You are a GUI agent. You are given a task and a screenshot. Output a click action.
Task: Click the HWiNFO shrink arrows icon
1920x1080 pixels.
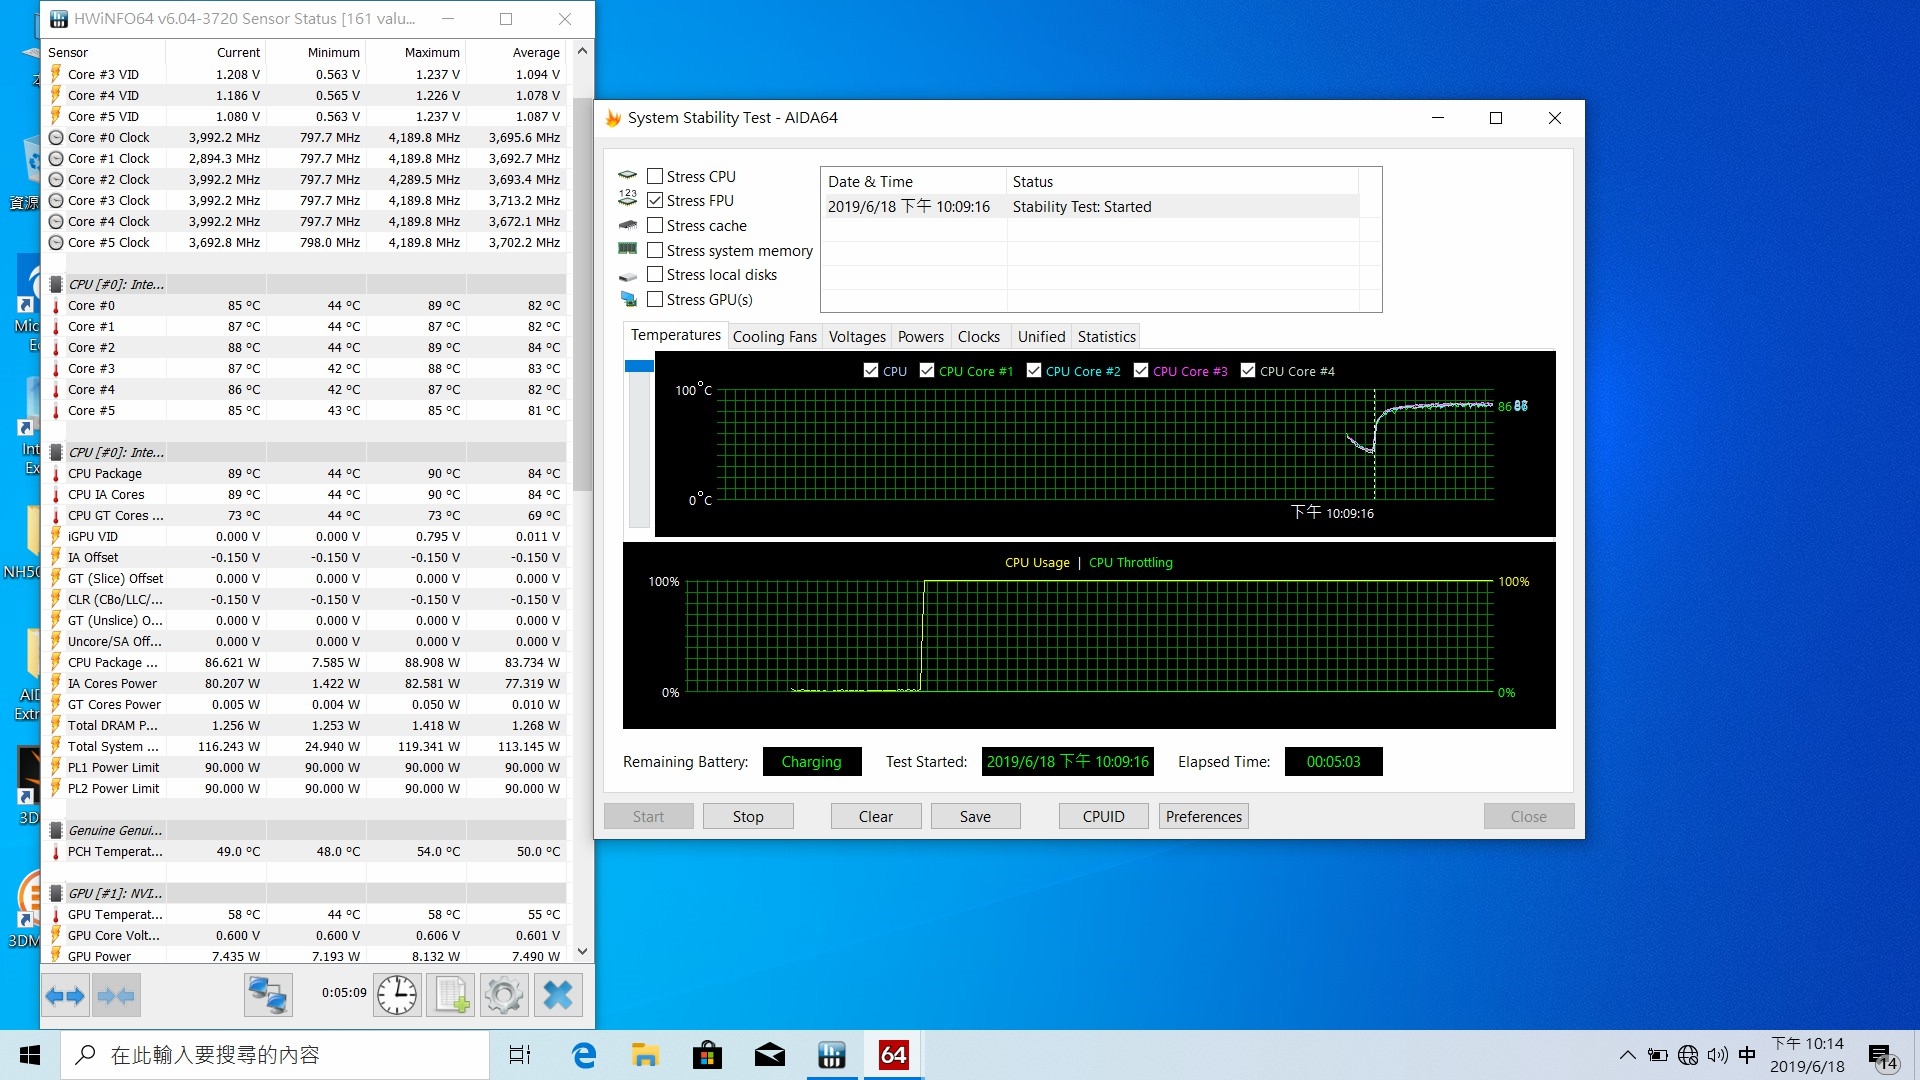click(116, 995)
